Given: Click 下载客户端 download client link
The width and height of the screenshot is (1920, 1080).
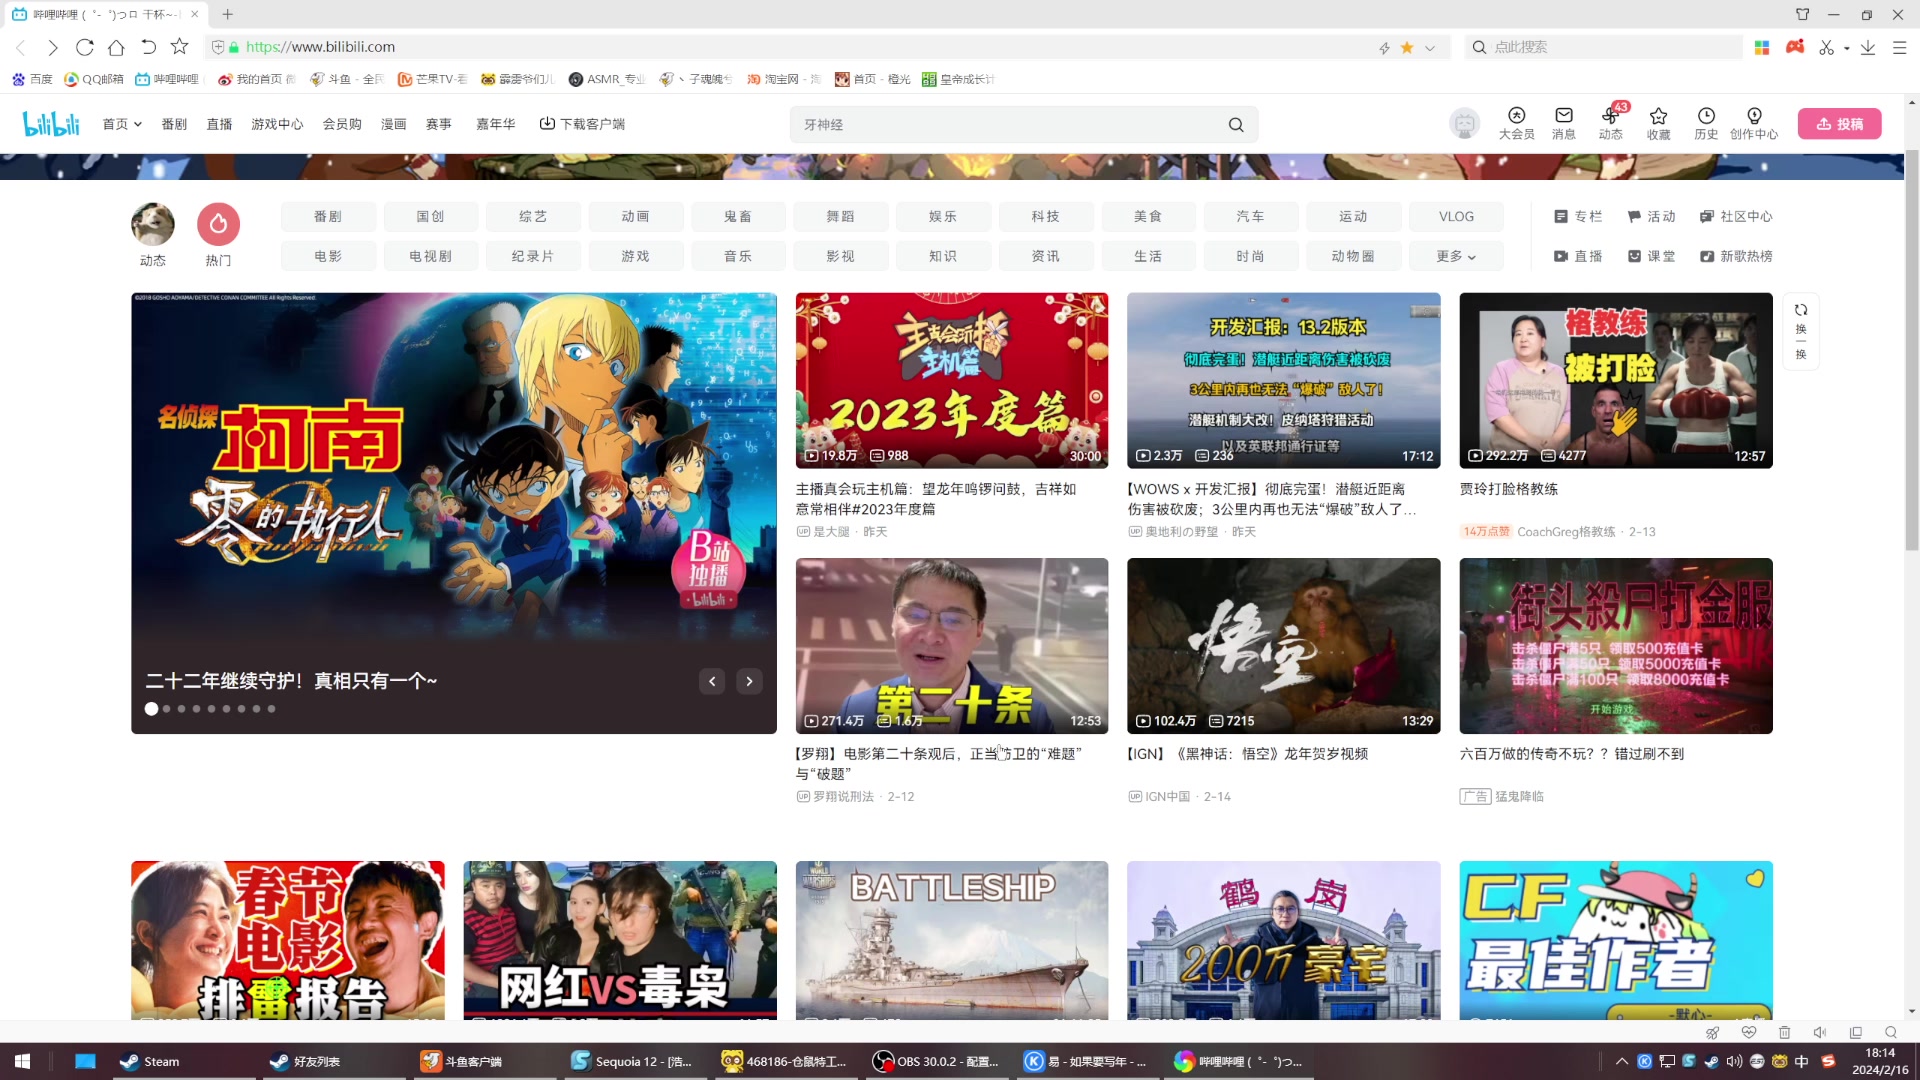Looking at the screenshot, I should pyautogui.click(x=582, y=124).
